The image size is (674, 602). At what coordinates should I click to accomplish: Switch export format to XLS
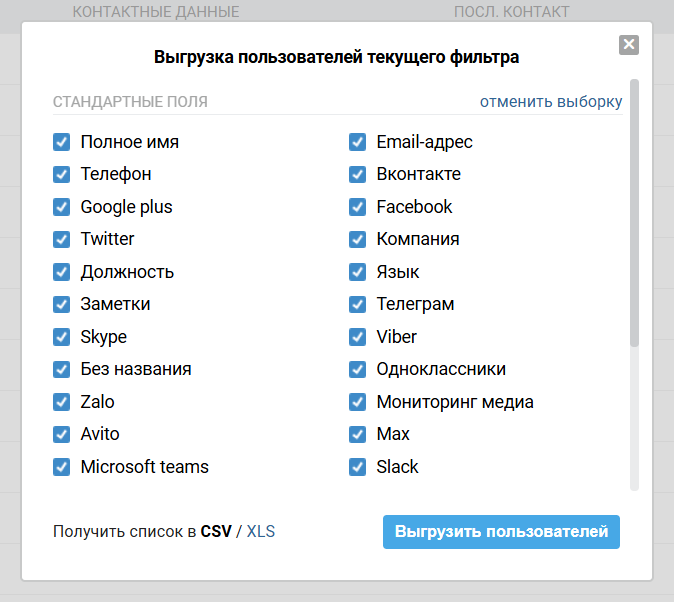tap(261, 532)
